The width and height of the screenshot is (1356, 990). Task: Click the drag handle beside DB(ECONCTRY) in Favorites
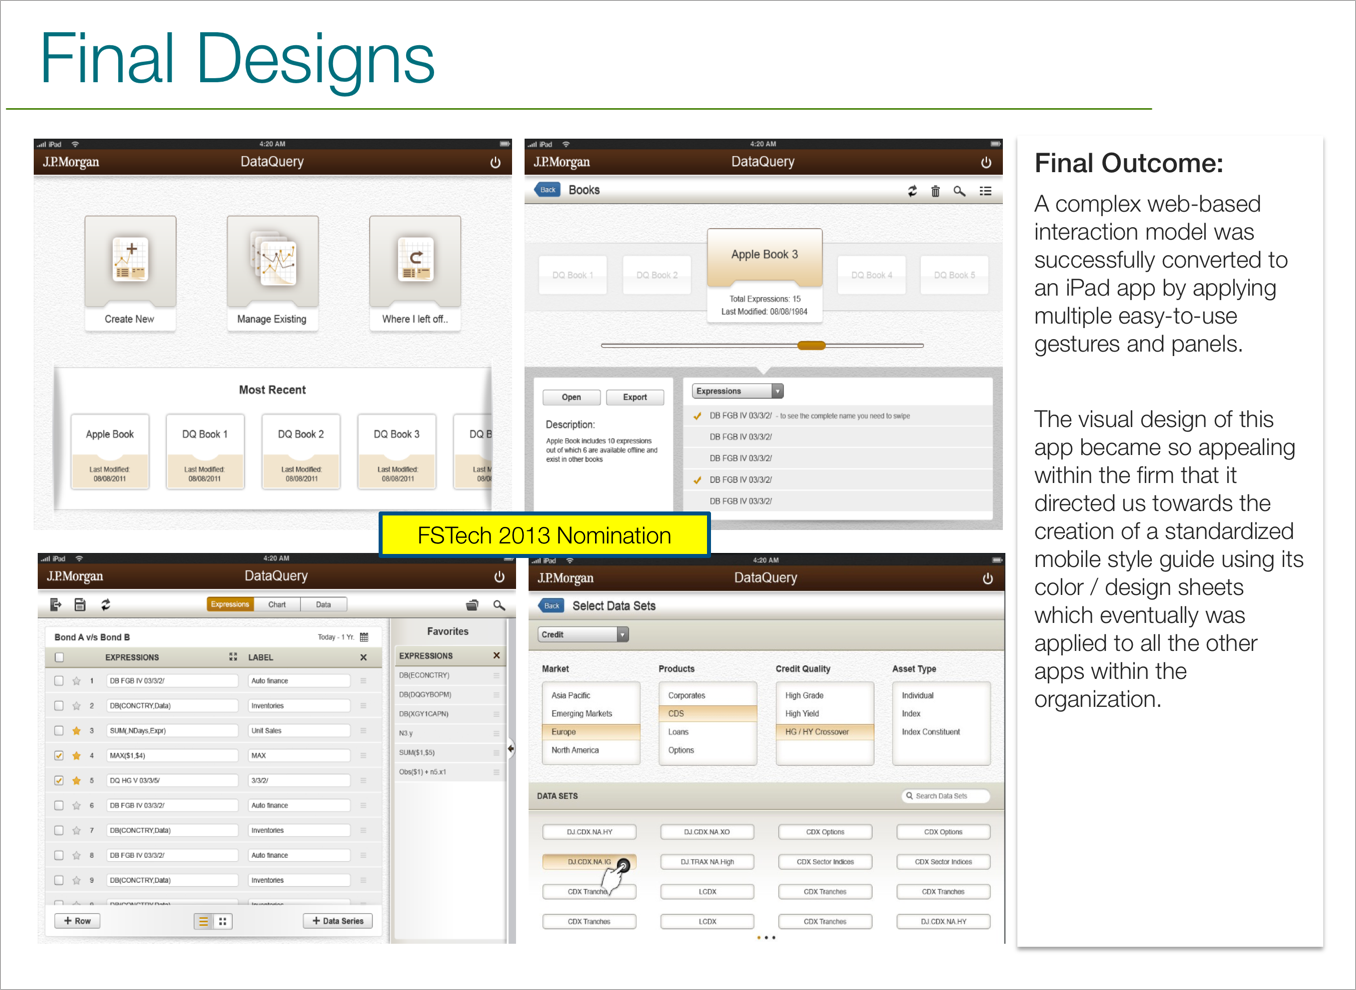pos(496,676)
